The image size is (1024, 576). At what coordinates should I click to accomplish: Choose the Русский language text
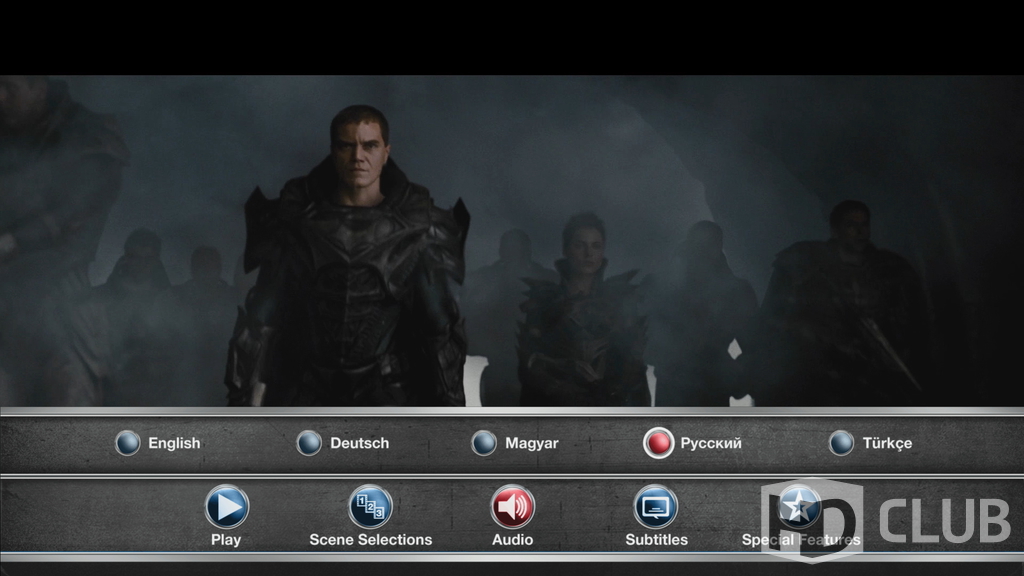coord(711,443)
